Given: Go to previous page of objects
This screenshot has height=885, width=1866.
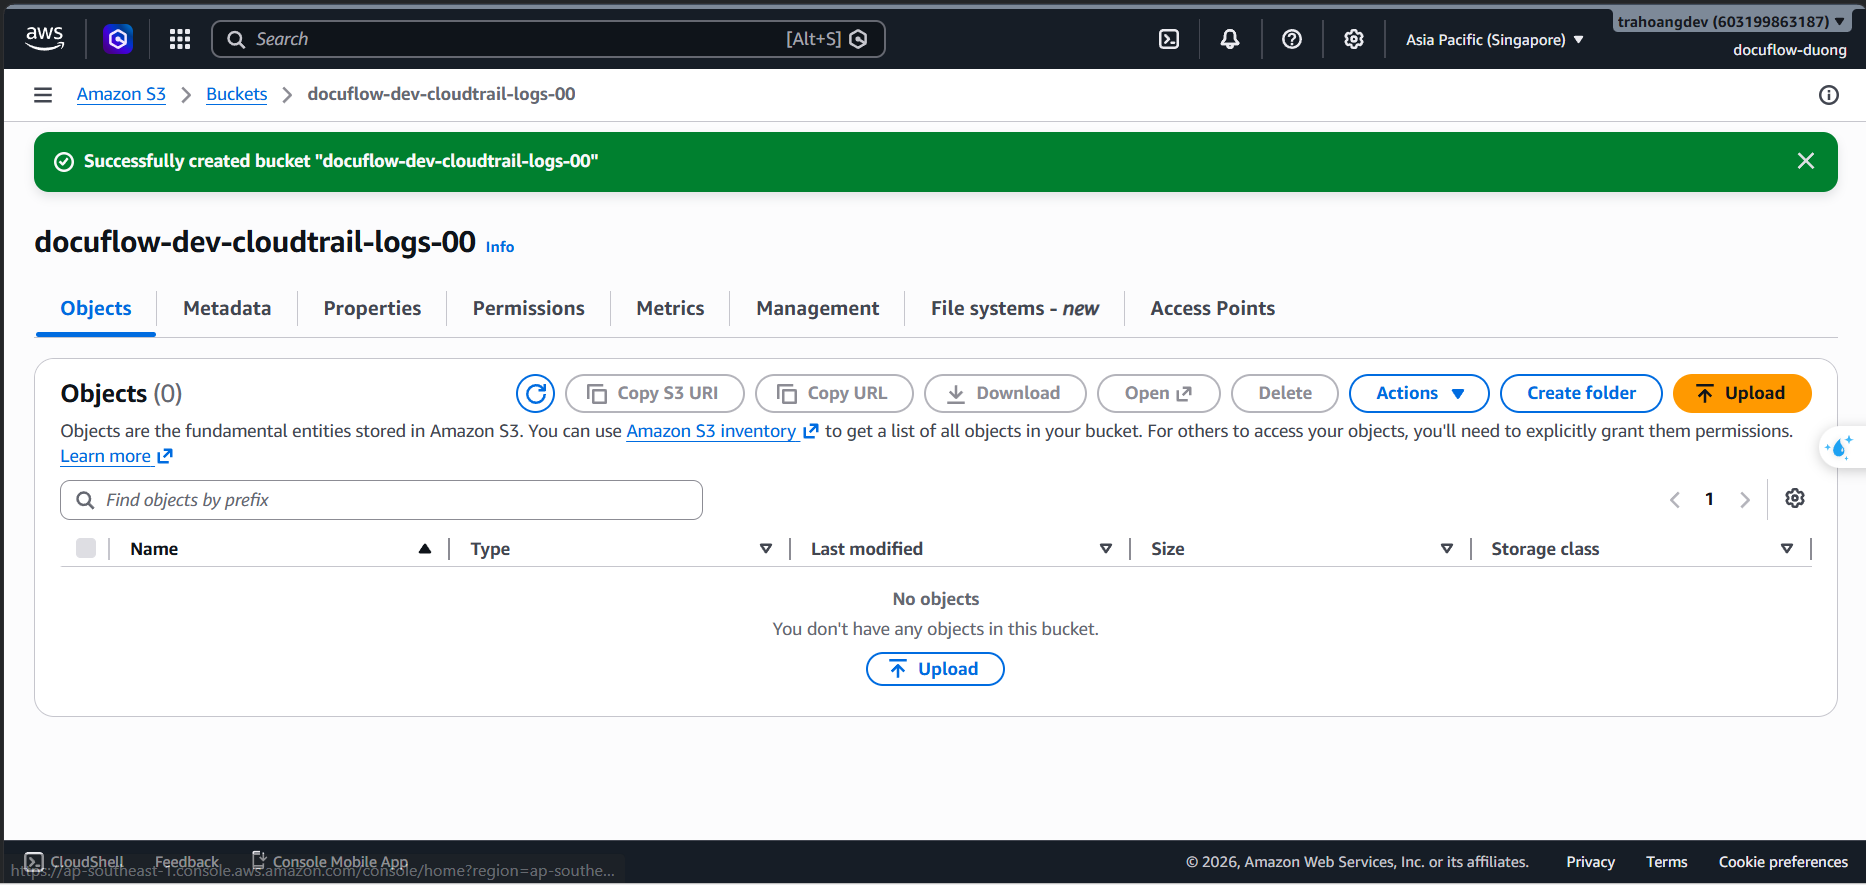Looking at the screenshot, I should [1675, 499].
